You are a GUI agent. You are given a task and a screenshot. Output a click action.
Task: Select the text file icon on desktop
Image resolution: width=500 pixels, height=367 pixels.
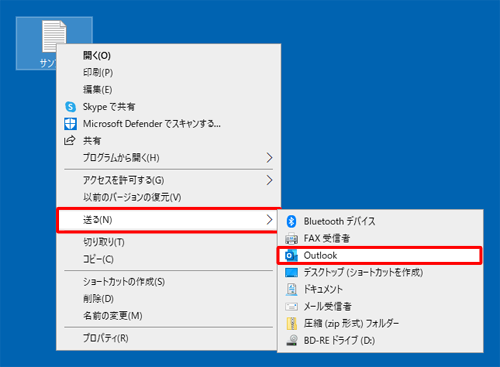[x=54, y=36]
